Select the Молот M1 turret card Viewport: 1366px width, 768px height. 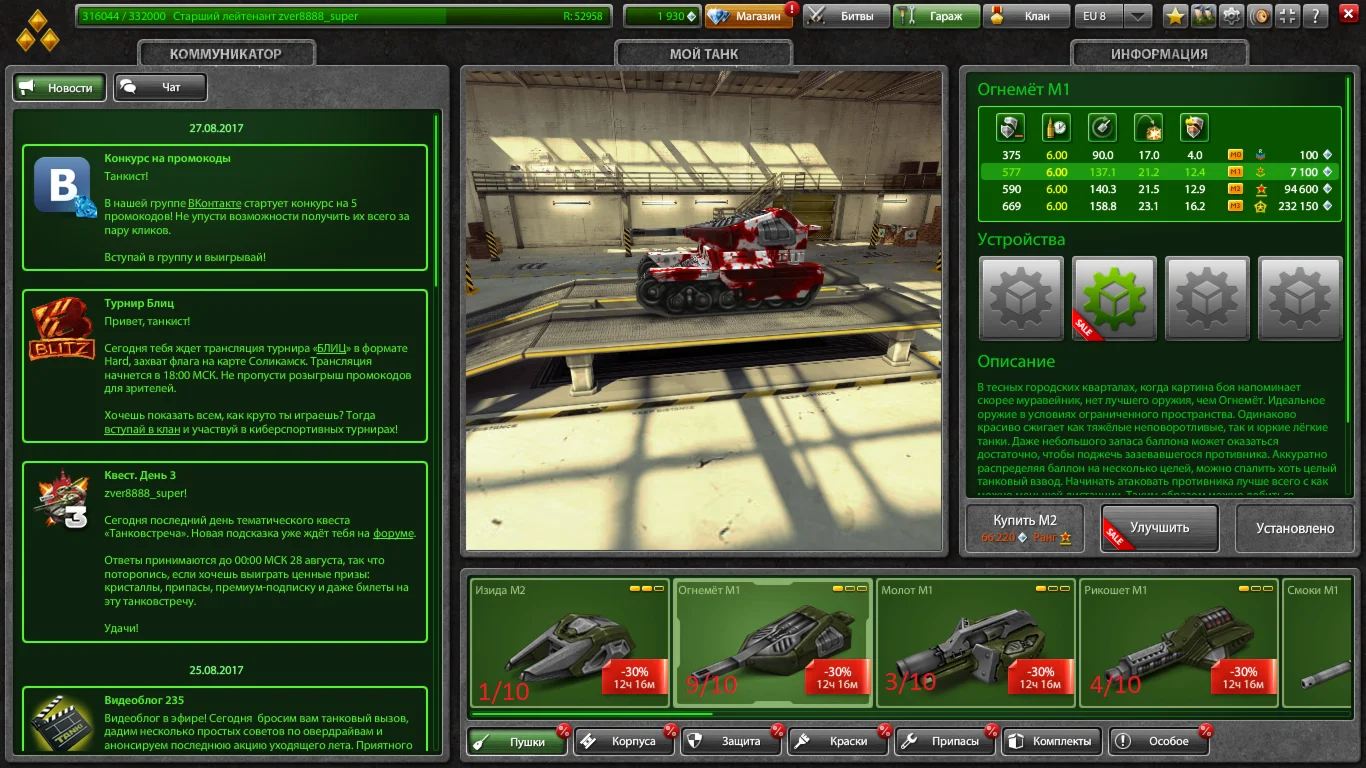coord(976,643)
